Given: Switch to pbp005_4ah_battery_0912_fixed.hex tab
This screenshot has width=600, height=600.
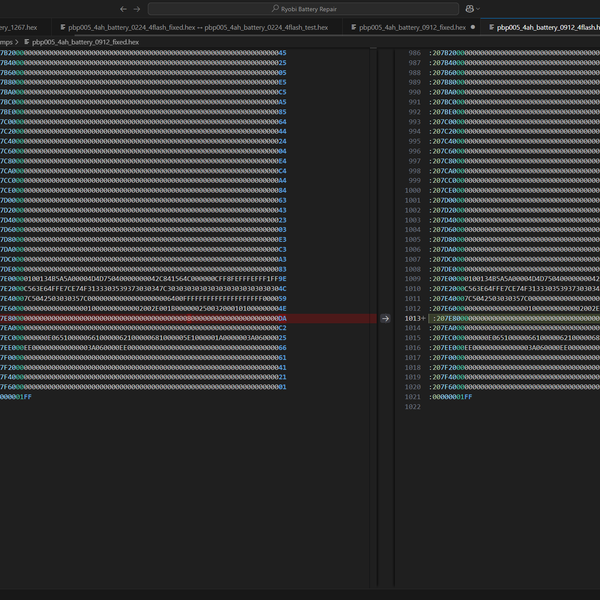Looking at the screenshot, I should [x=412, y=28].
